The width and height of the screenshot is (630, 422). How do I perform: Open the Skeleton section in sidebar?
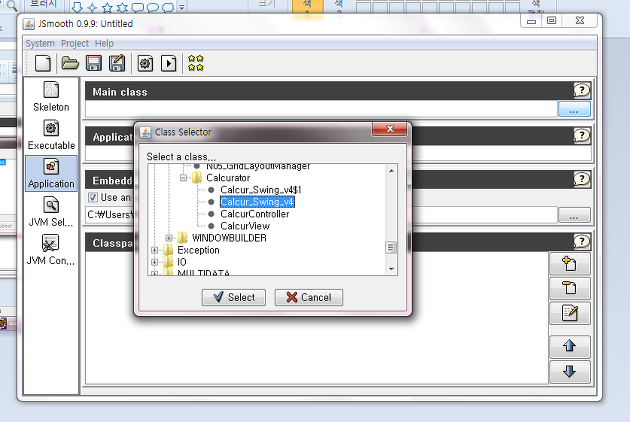[51, 97]
